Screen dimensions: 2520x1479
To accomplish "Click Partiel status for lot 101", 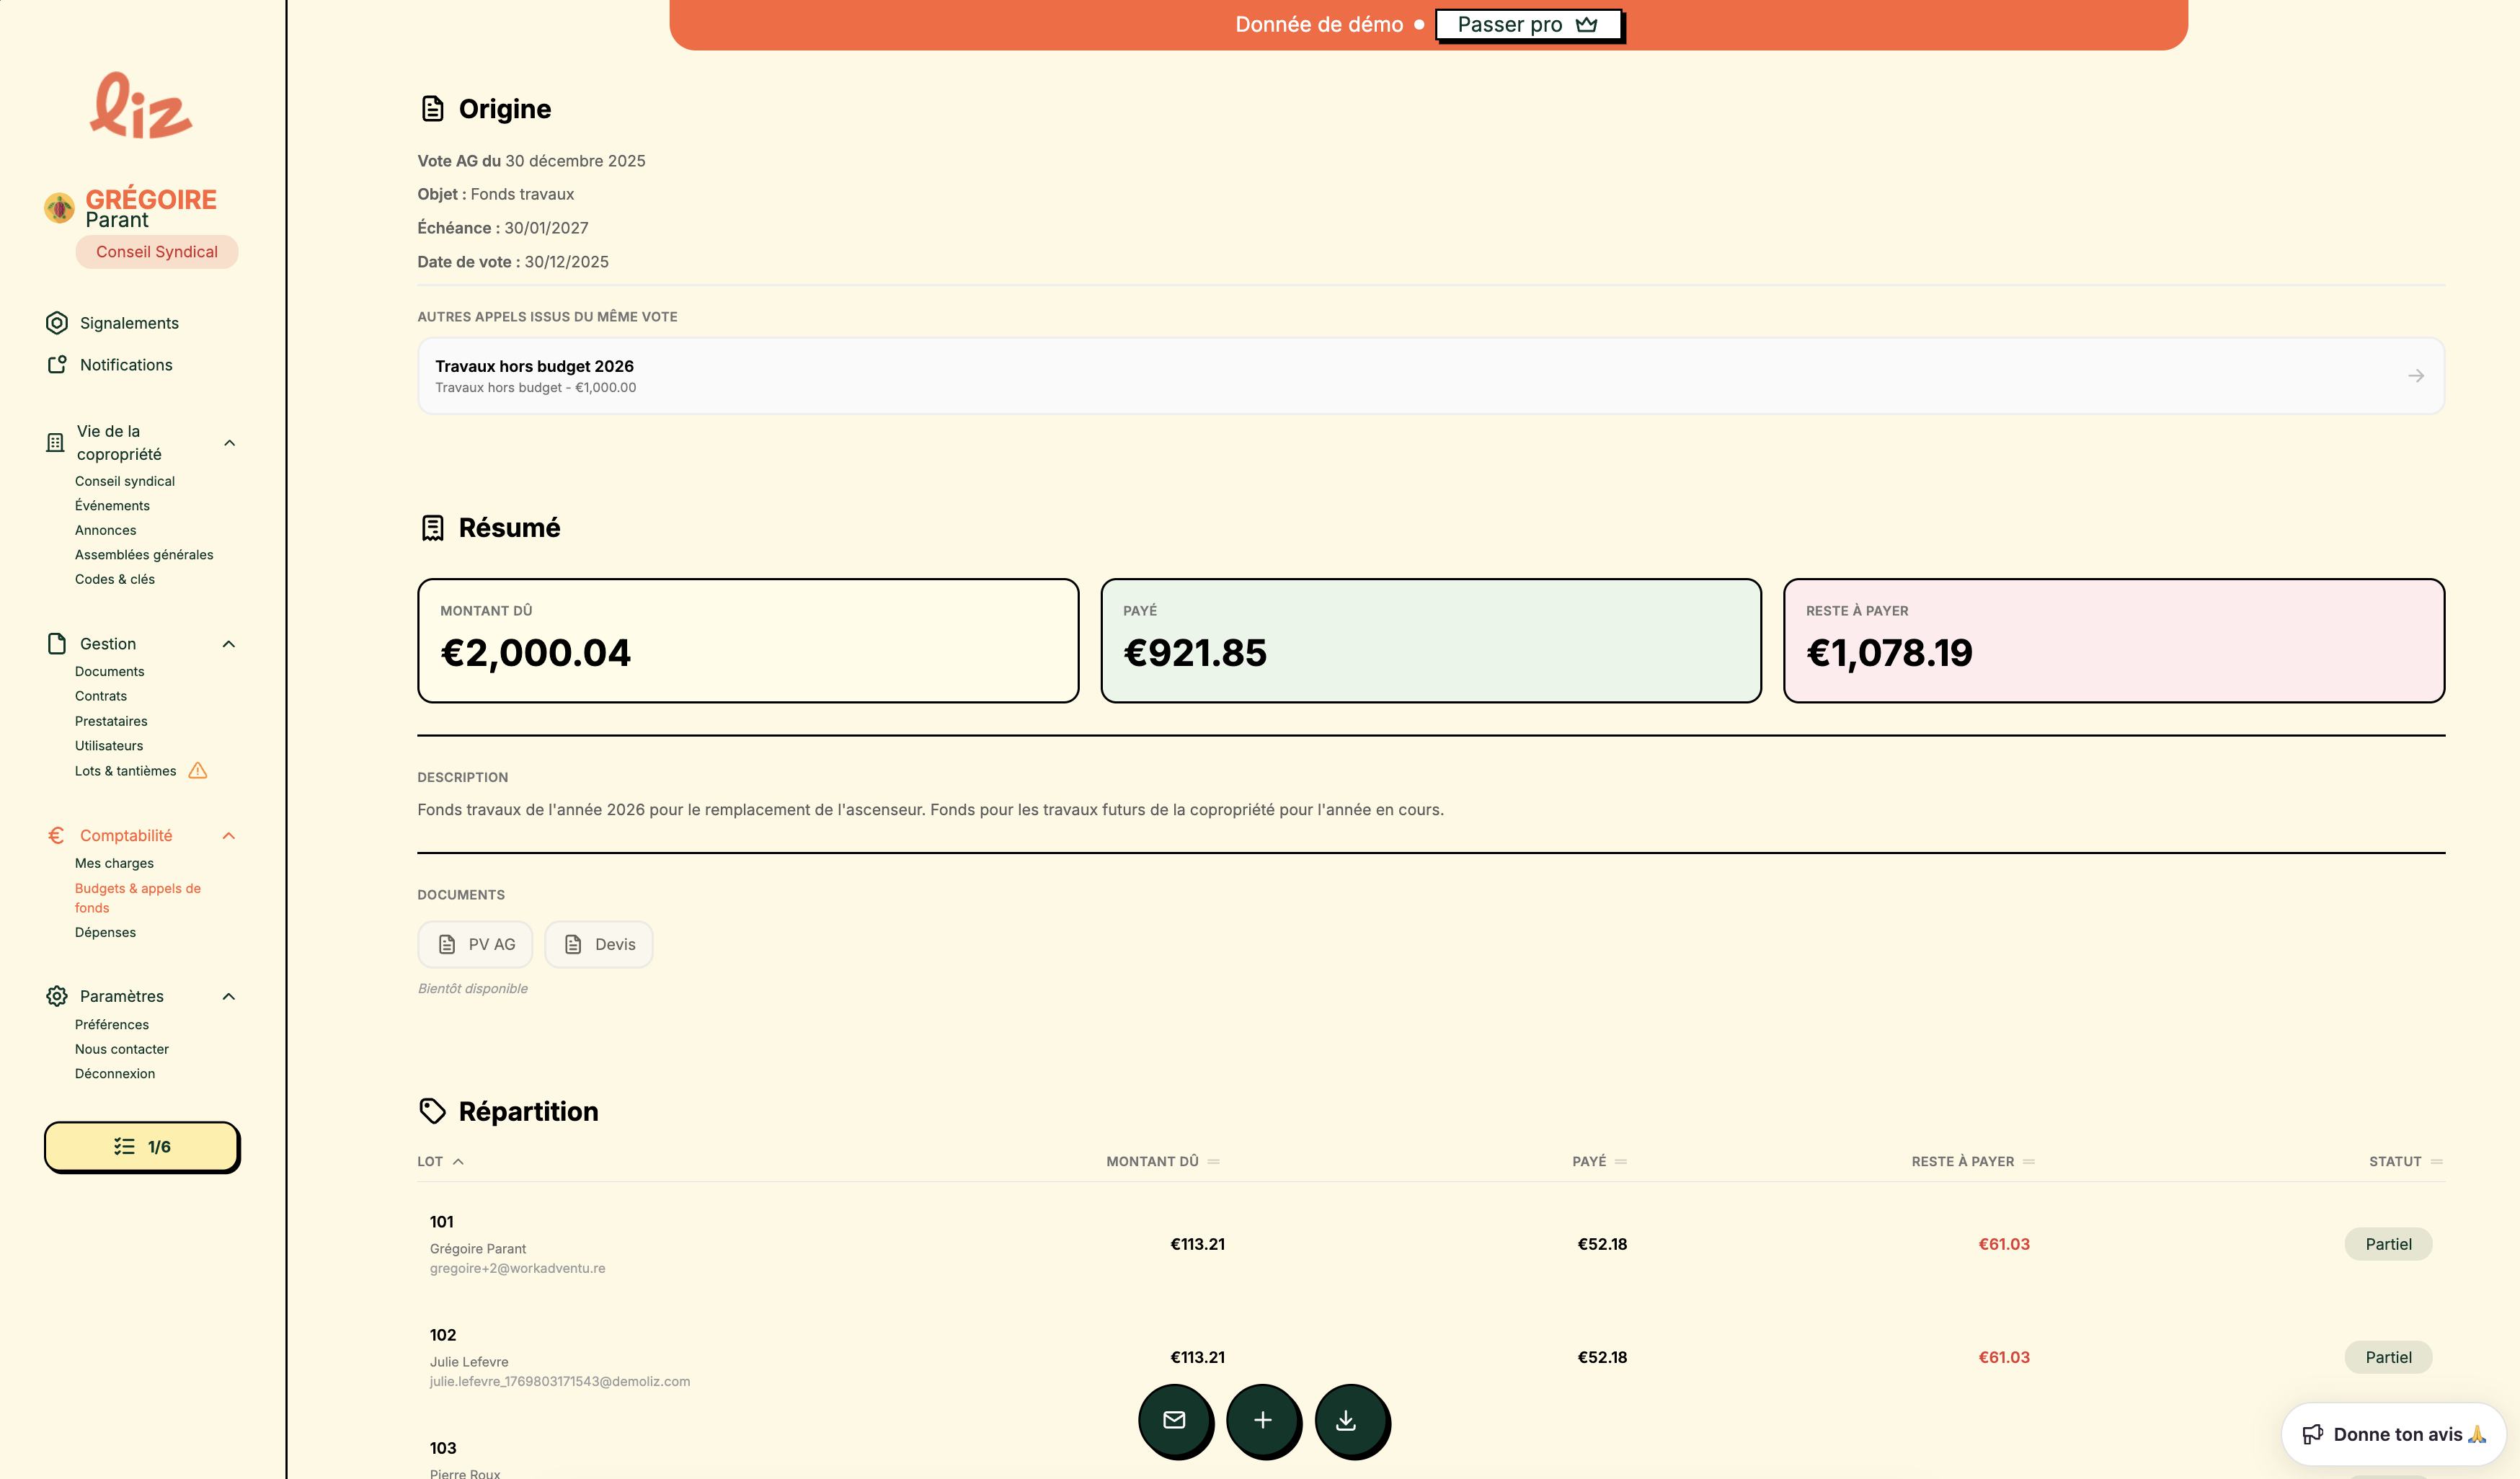I will [x=2388, y=1244].
